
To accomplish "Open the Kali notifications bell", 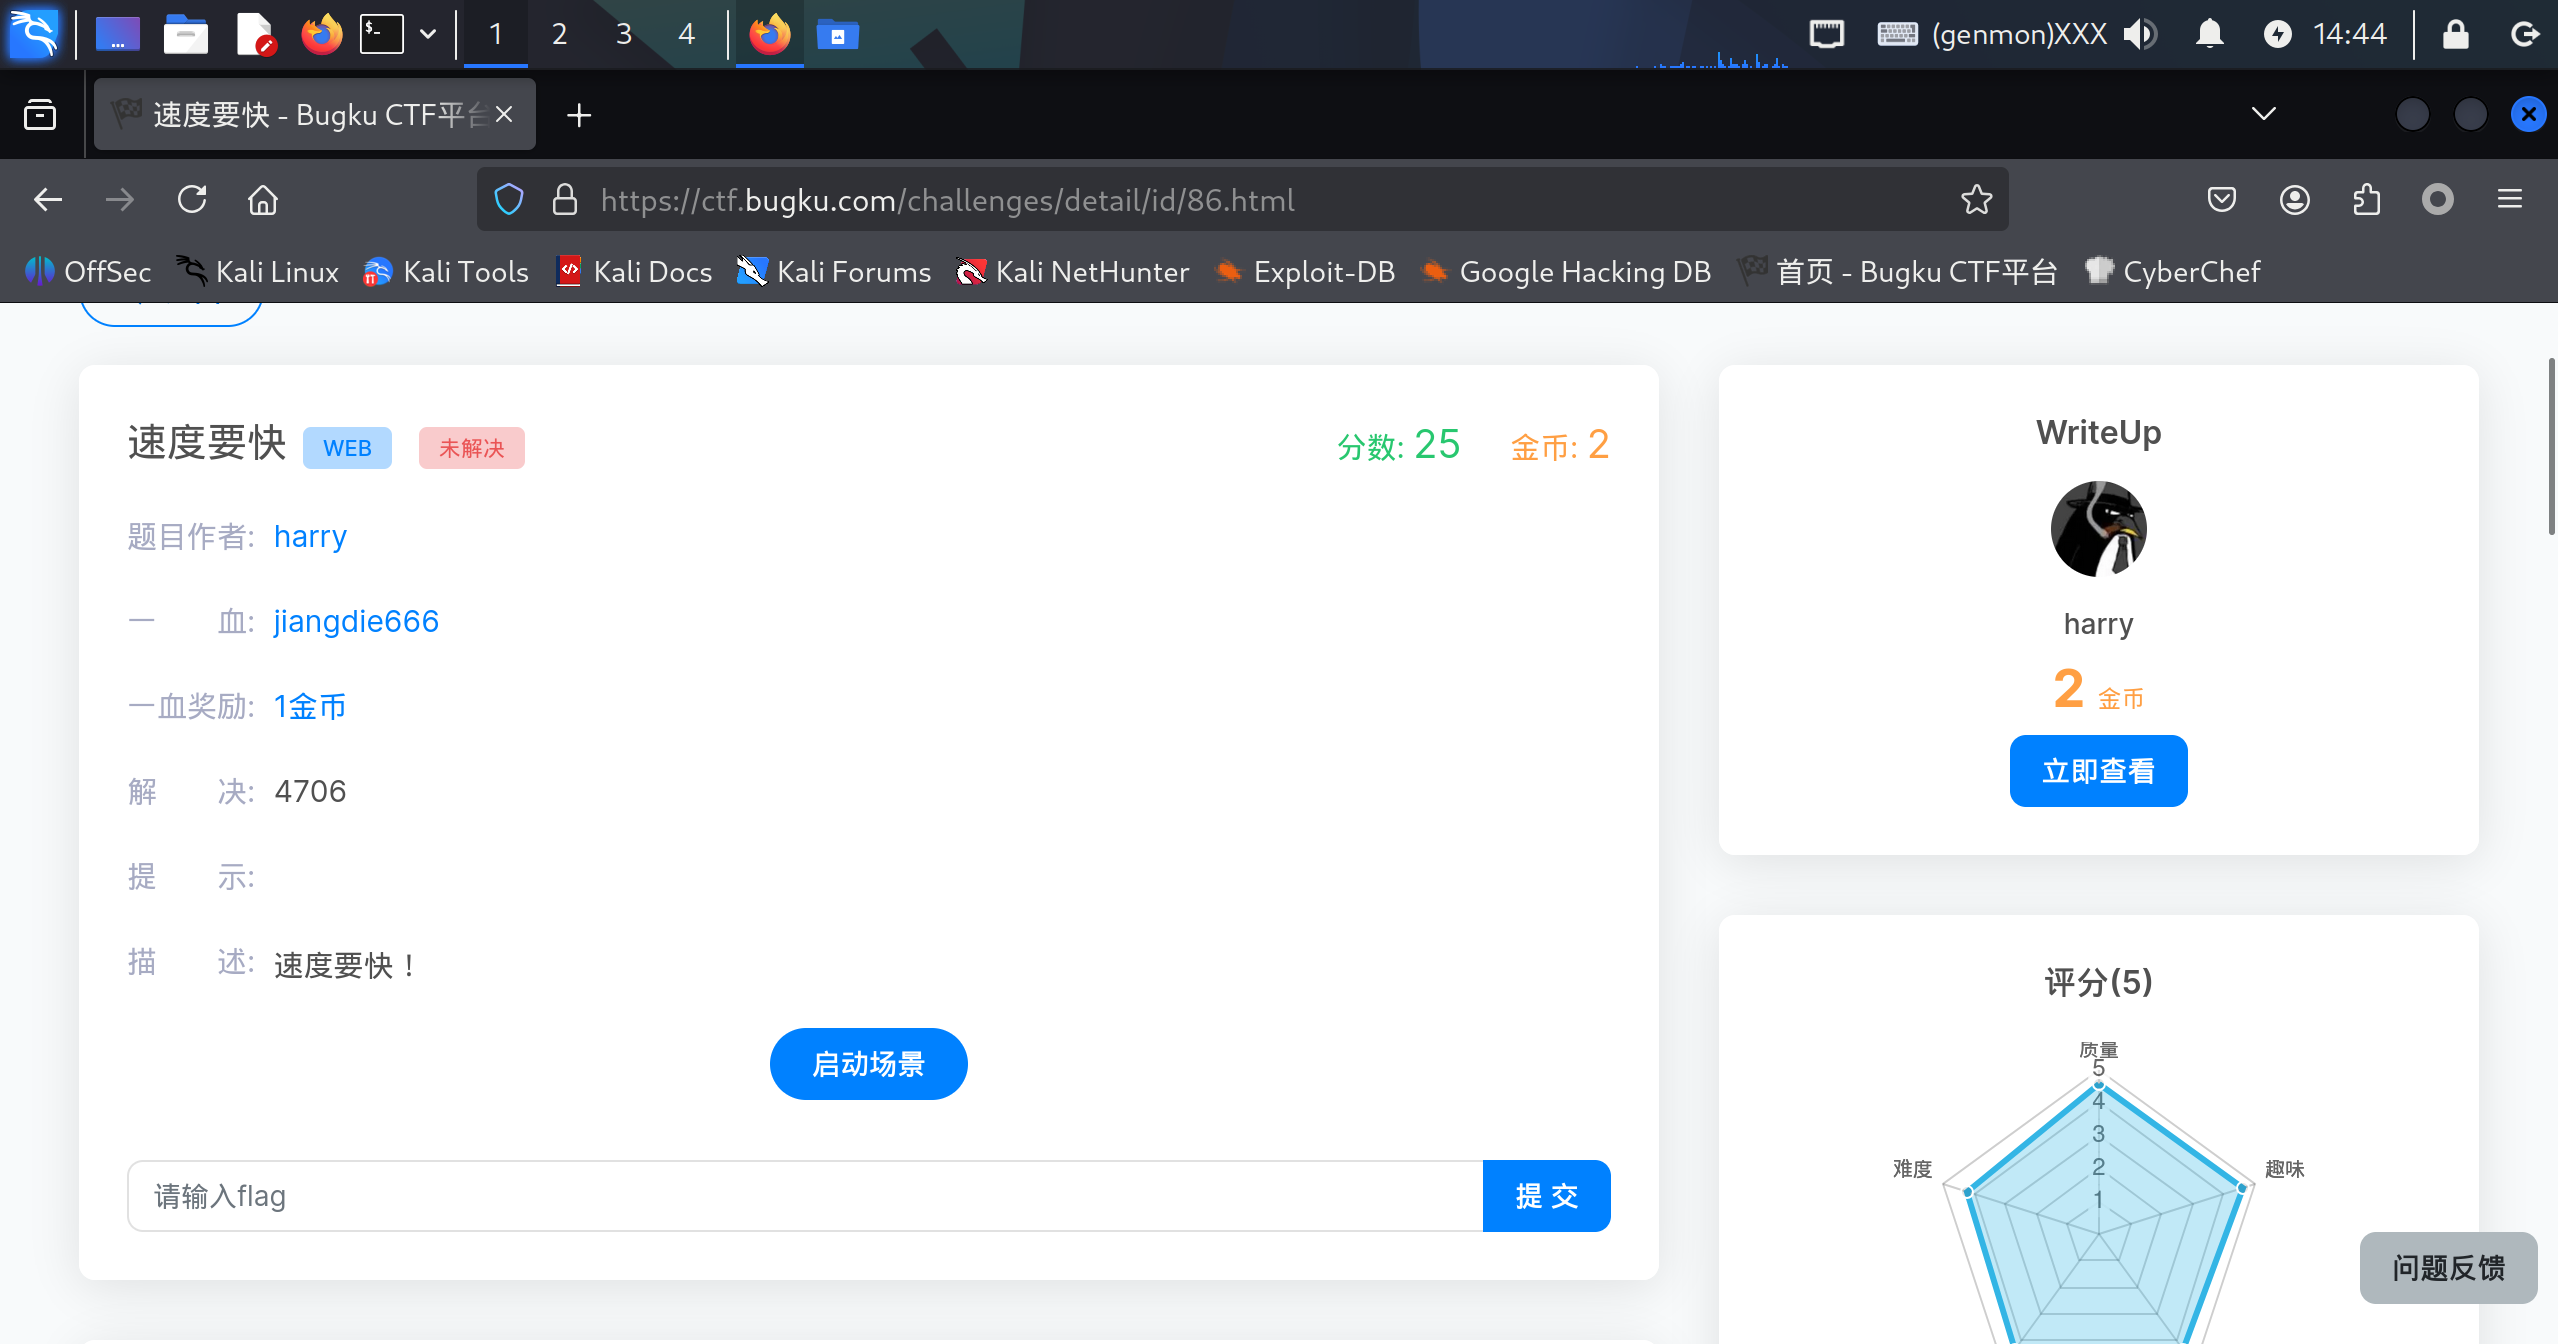I will (x=2209, y=35).
